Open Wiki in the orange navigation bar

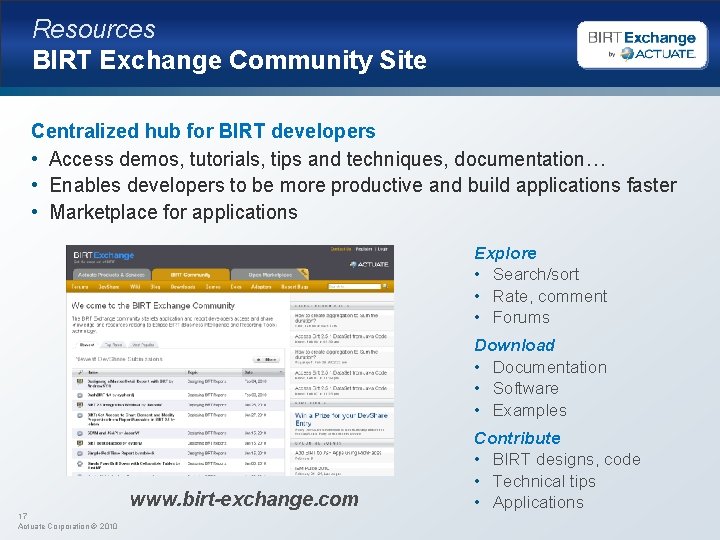click(x=135, y=287)
